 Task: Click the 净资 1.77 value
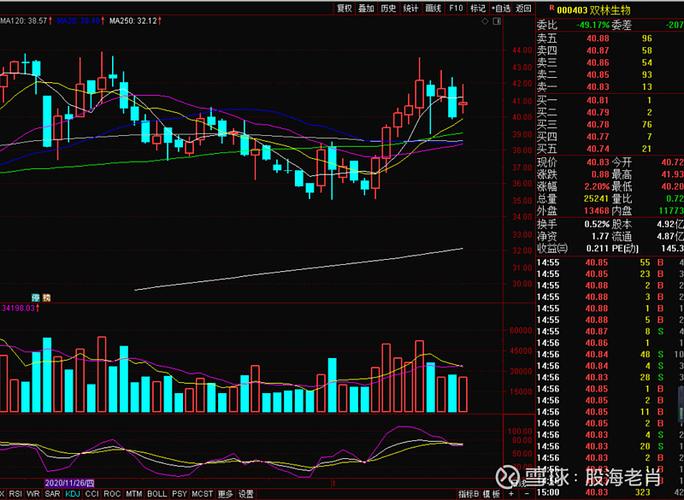point(600,236)
